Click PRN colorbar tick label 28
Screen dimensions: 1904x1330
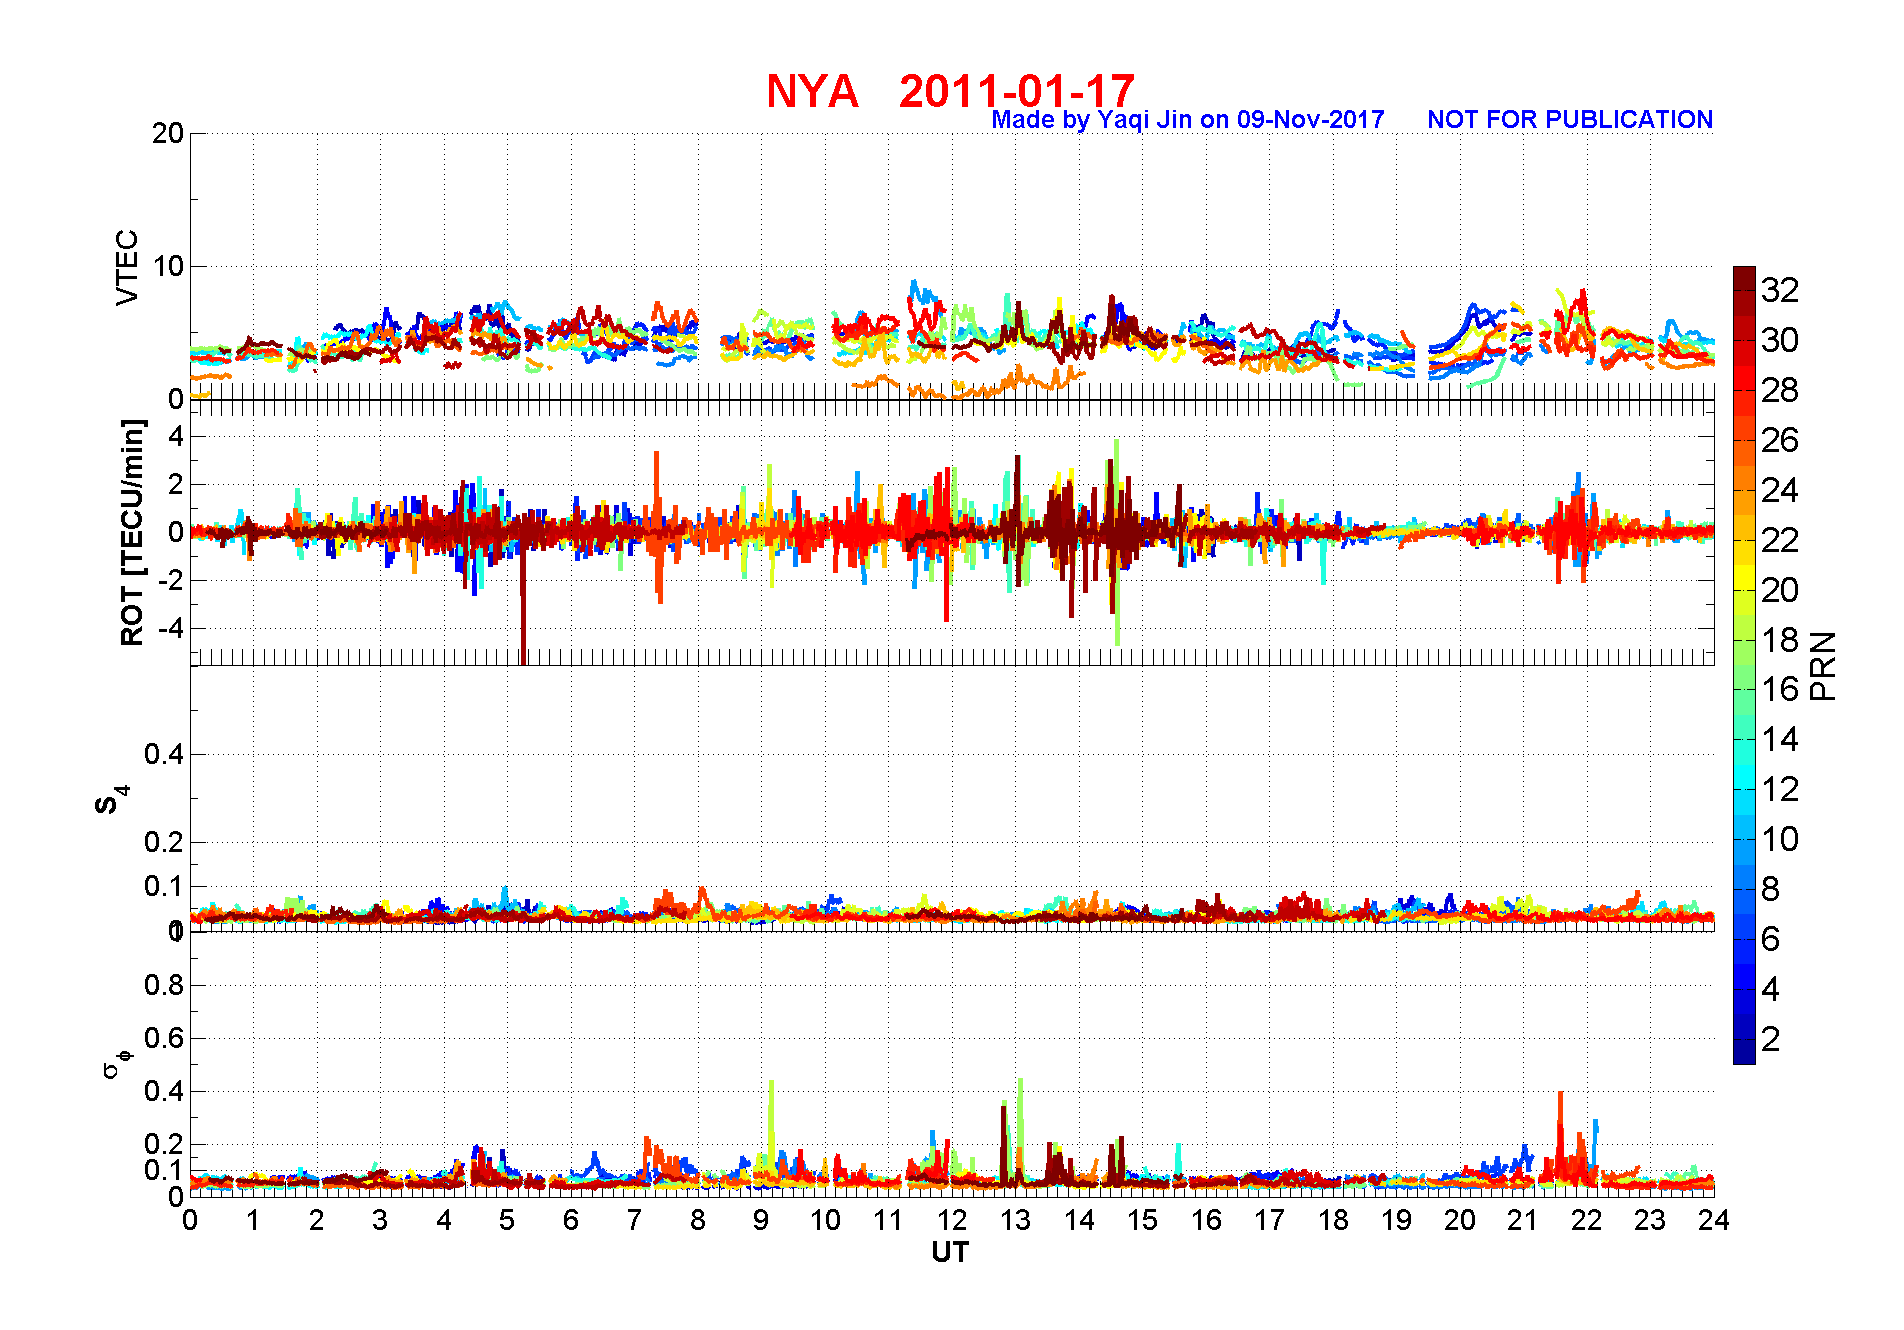tap(1780, 390)
